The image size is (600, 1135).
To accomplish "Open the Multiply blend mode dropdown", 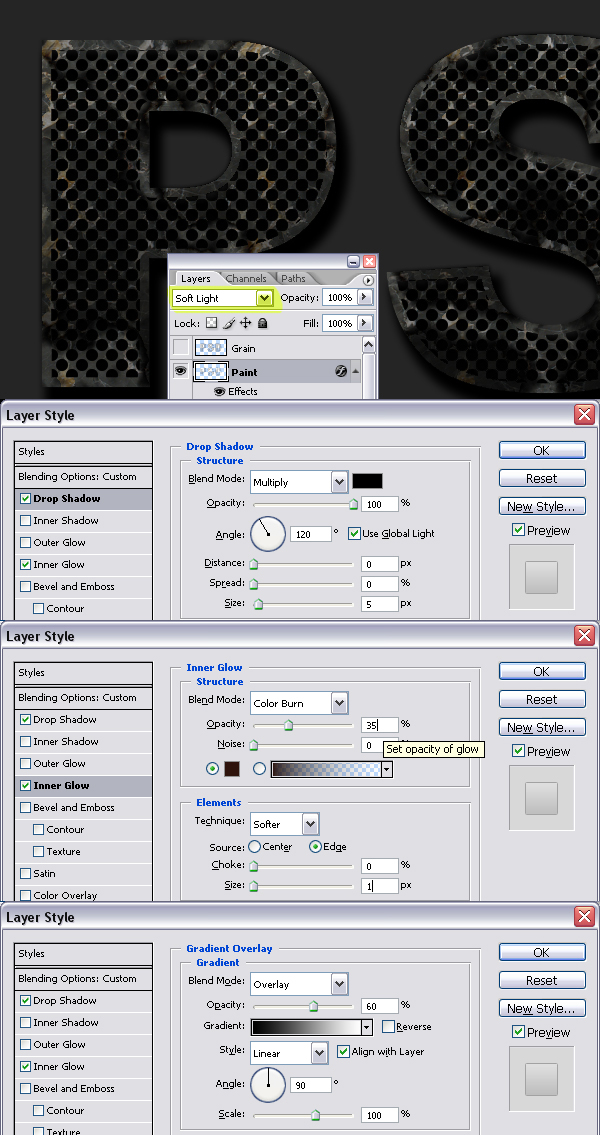I will (339, 482).
